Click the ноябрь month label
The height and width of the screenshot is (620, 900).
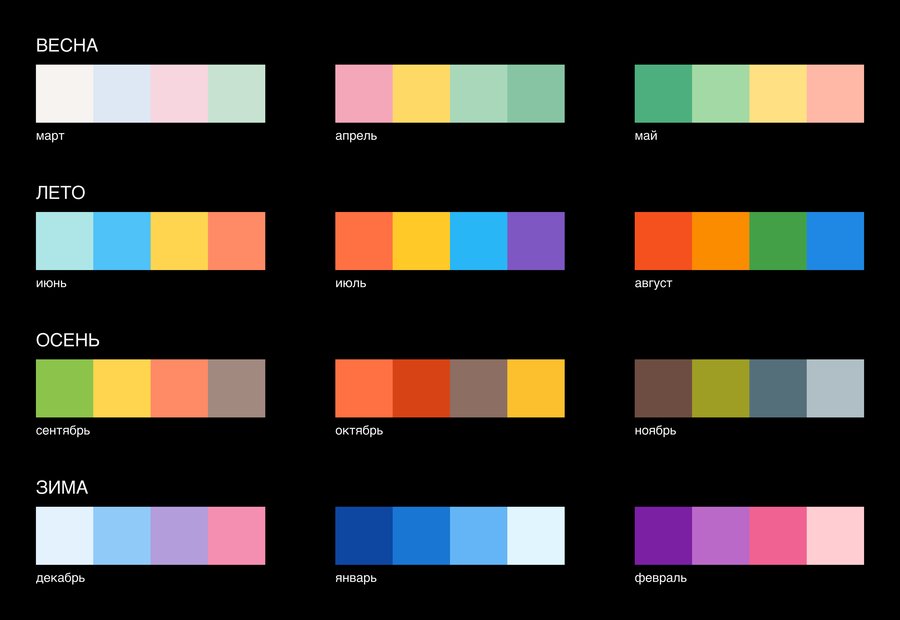655,431
